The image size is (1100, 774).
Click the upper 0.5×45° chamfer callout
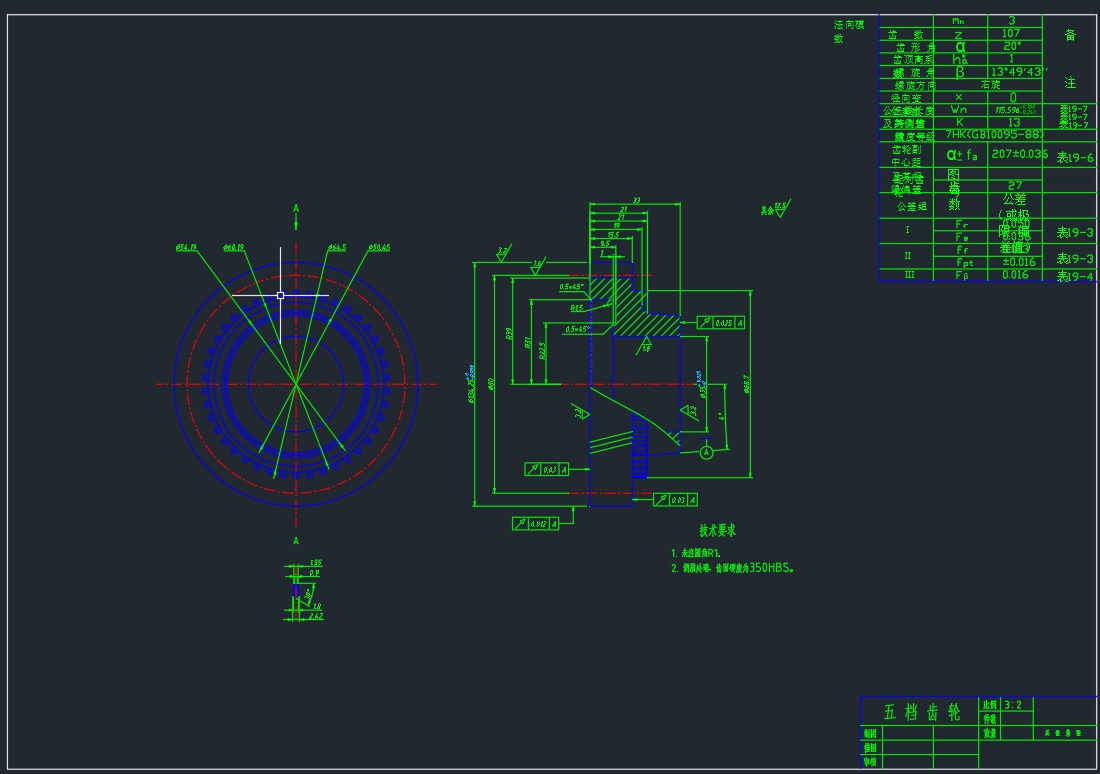click(x=571, y=286)
